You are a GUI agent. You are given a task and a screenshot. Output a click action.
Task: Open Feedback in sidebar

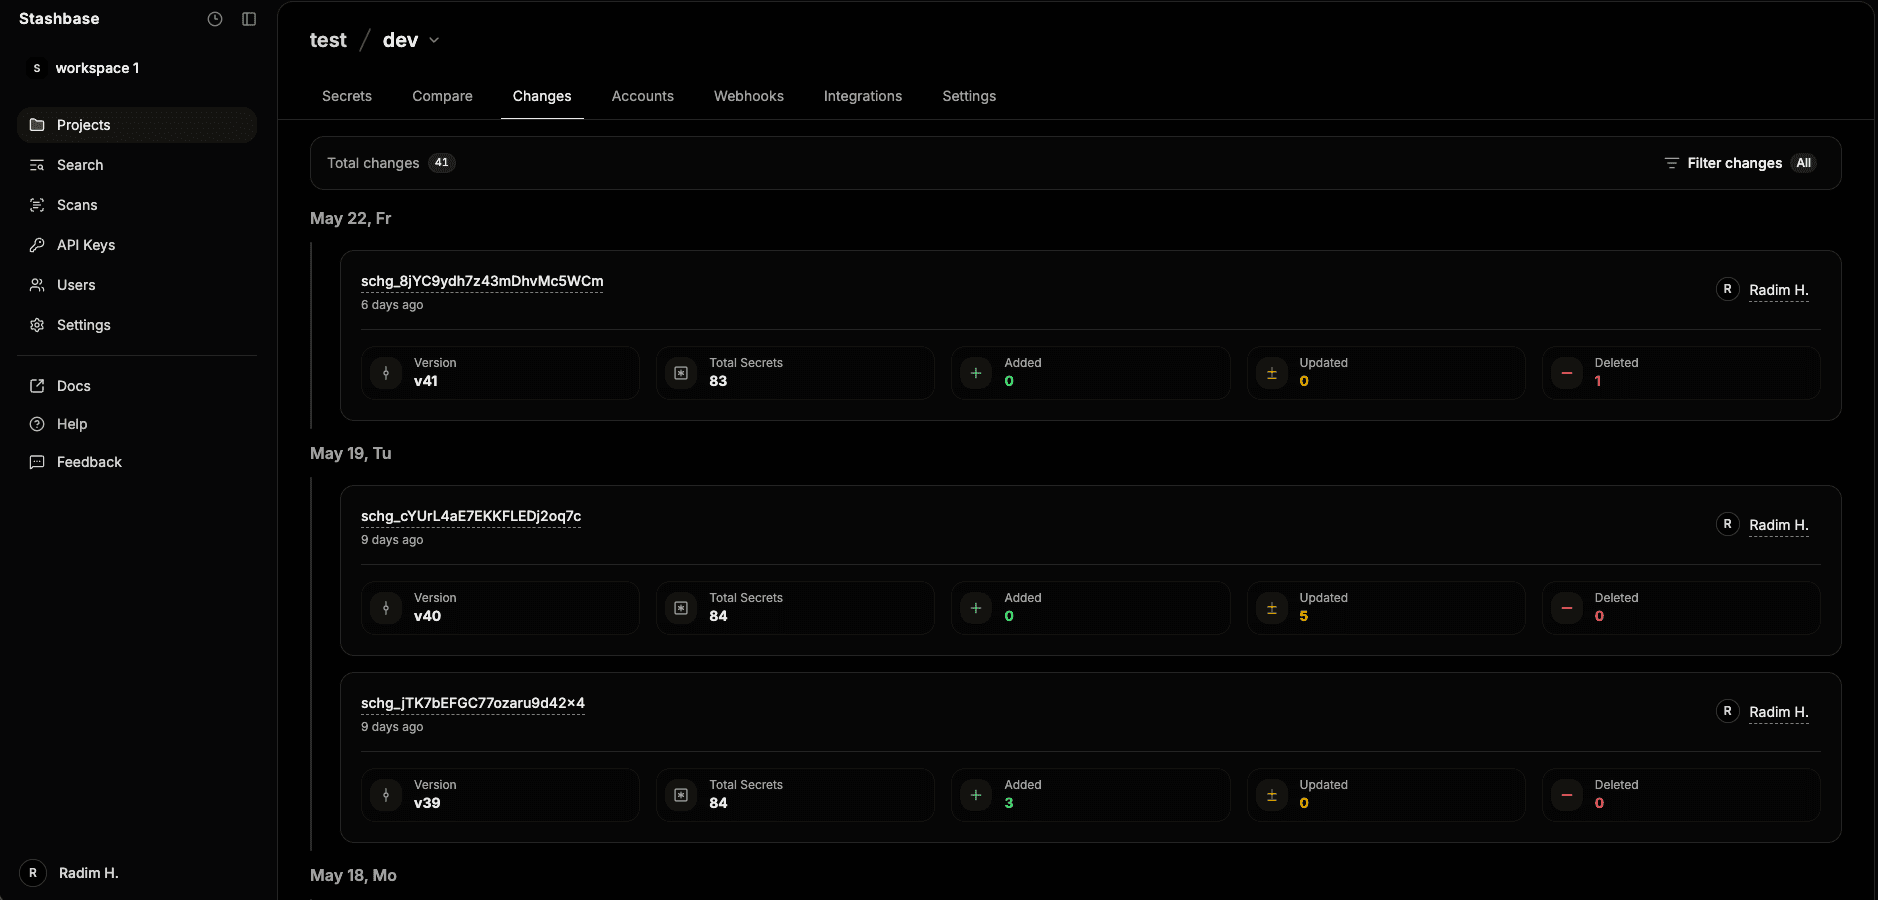(x=137, y=462)
